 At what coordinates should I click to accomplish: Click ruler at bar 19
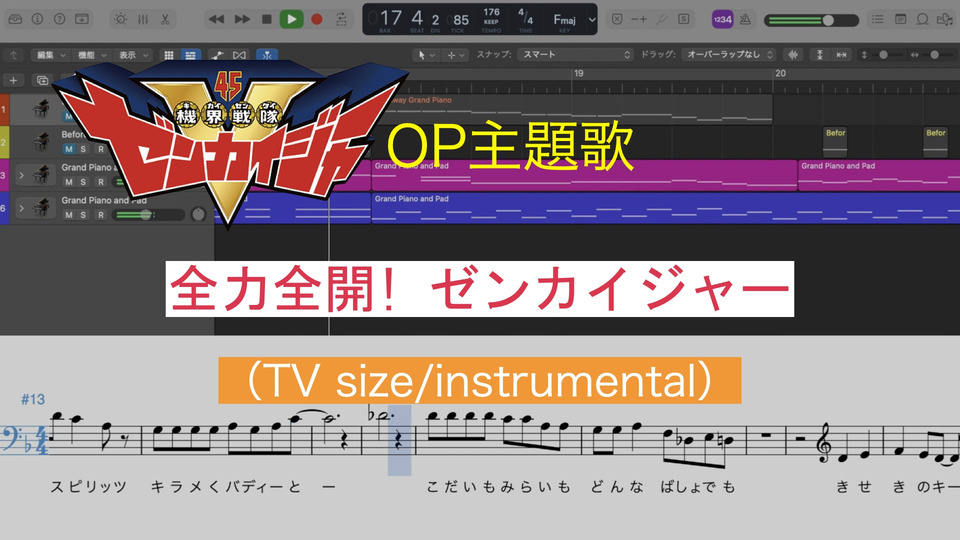click(x=578, y=73)
